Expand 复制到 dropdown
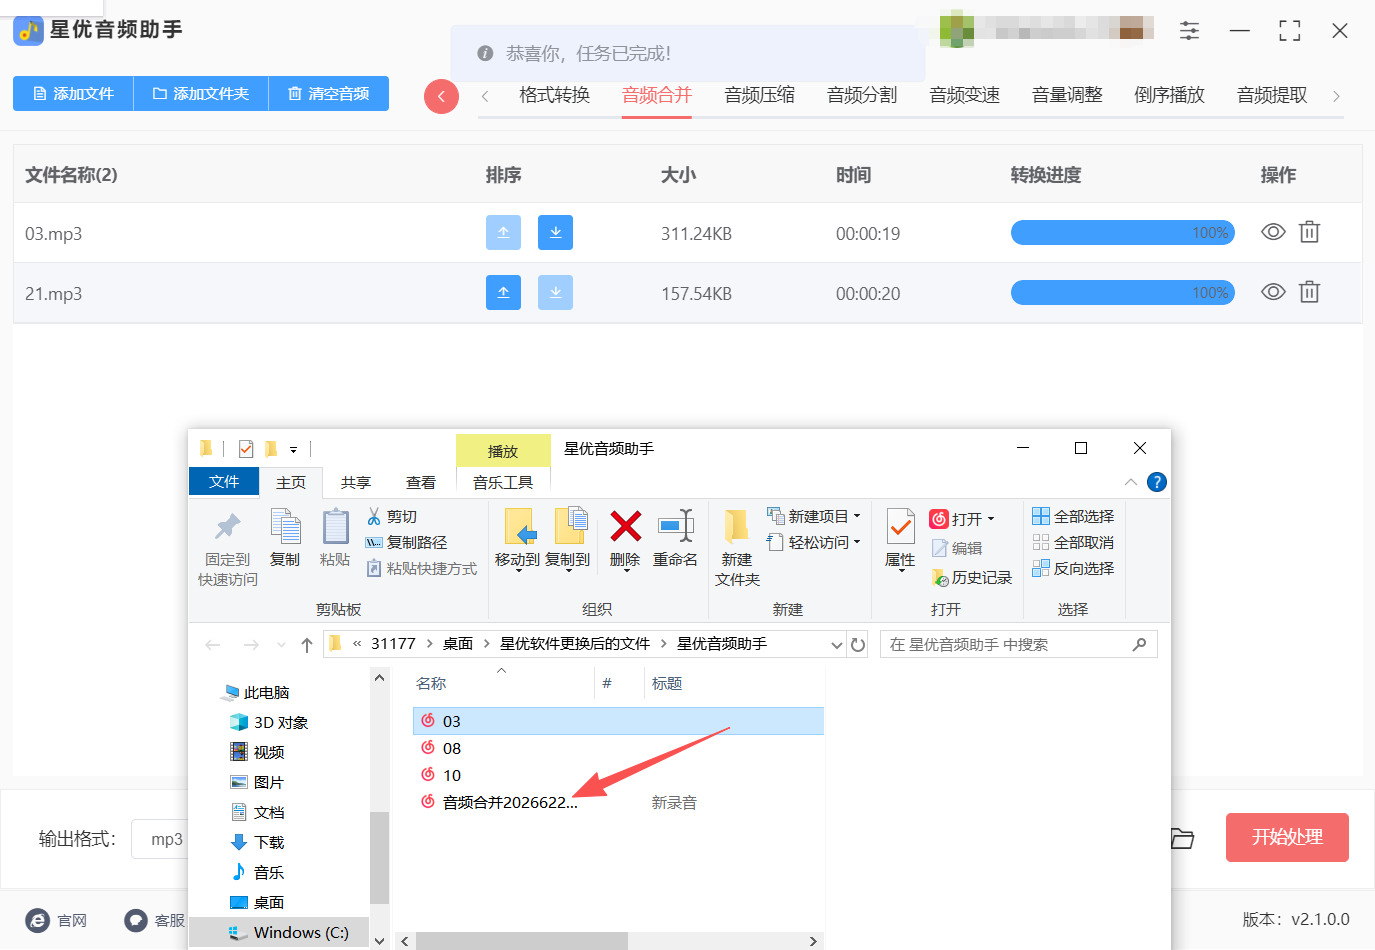The height and width of the screenshot is (950, 1375). pyautogui.click(x=568, y=571)
